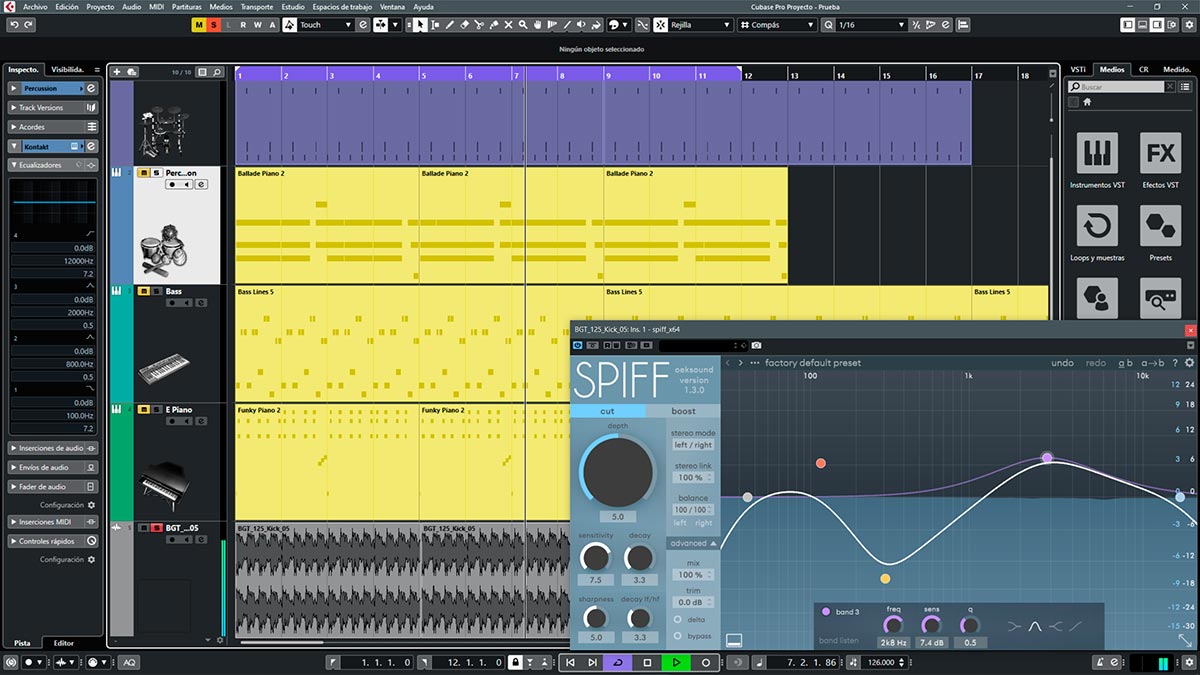Solo the E Piano track
The image size is (1200, 675).
tap(157, 410)
